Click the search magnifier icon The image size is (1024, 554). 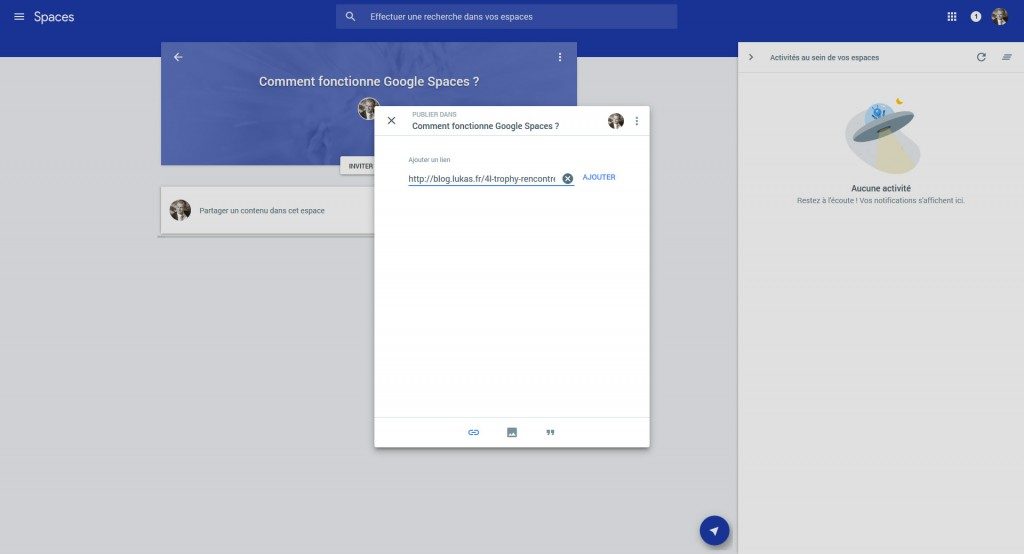[351, 16]
